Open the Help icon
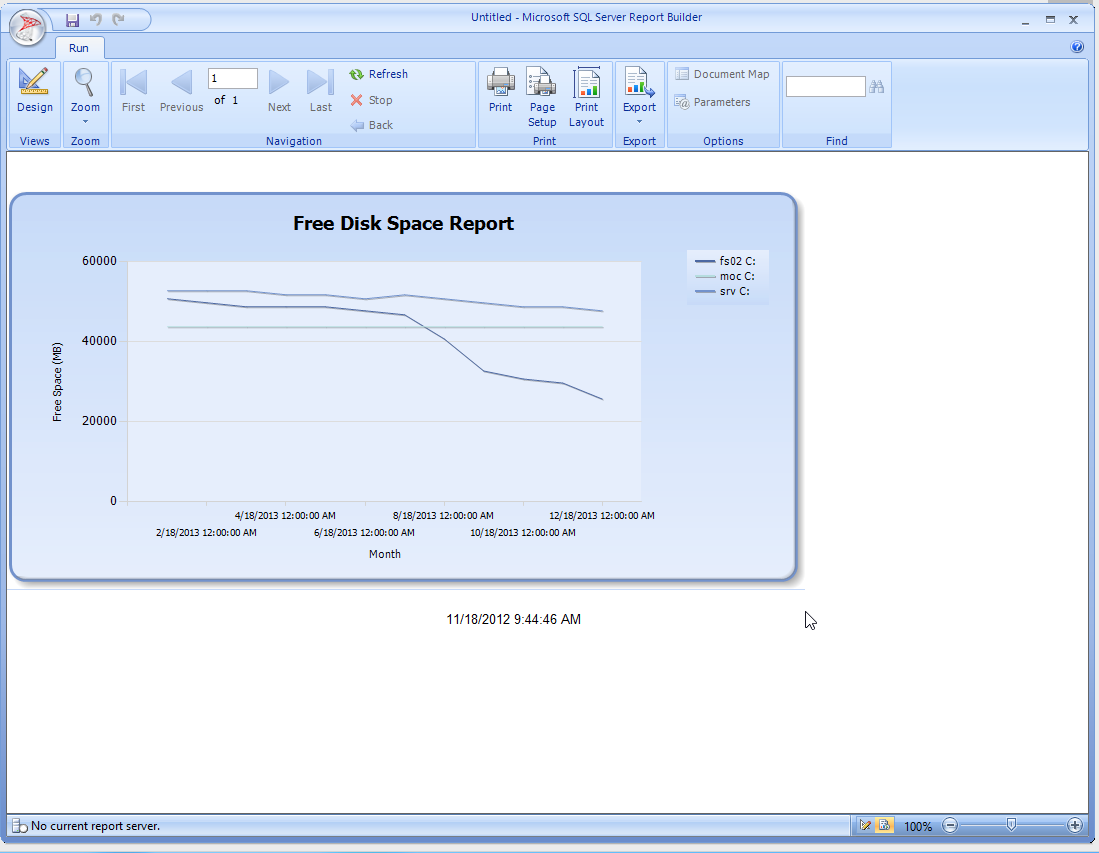This screenshot has width=1099, height=853. (x=1077, y=47)
